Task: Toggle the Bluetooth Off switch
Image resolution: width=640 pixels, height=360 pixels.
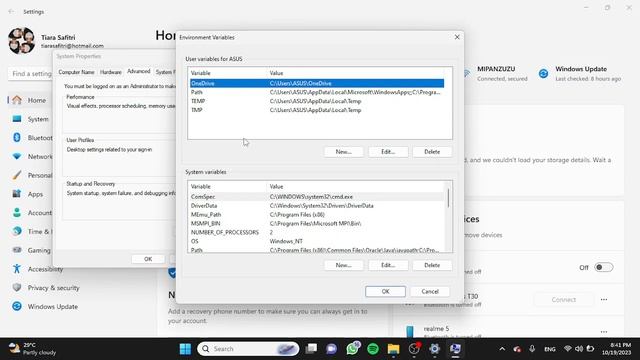Action: click(603, 267)
